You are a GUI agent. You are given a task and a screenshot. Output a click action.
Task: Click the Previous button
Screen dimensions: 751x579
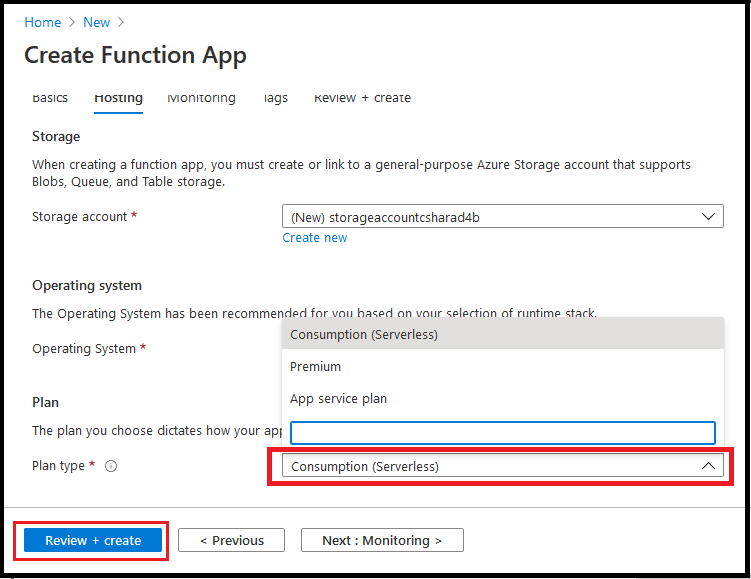[231, 540]
